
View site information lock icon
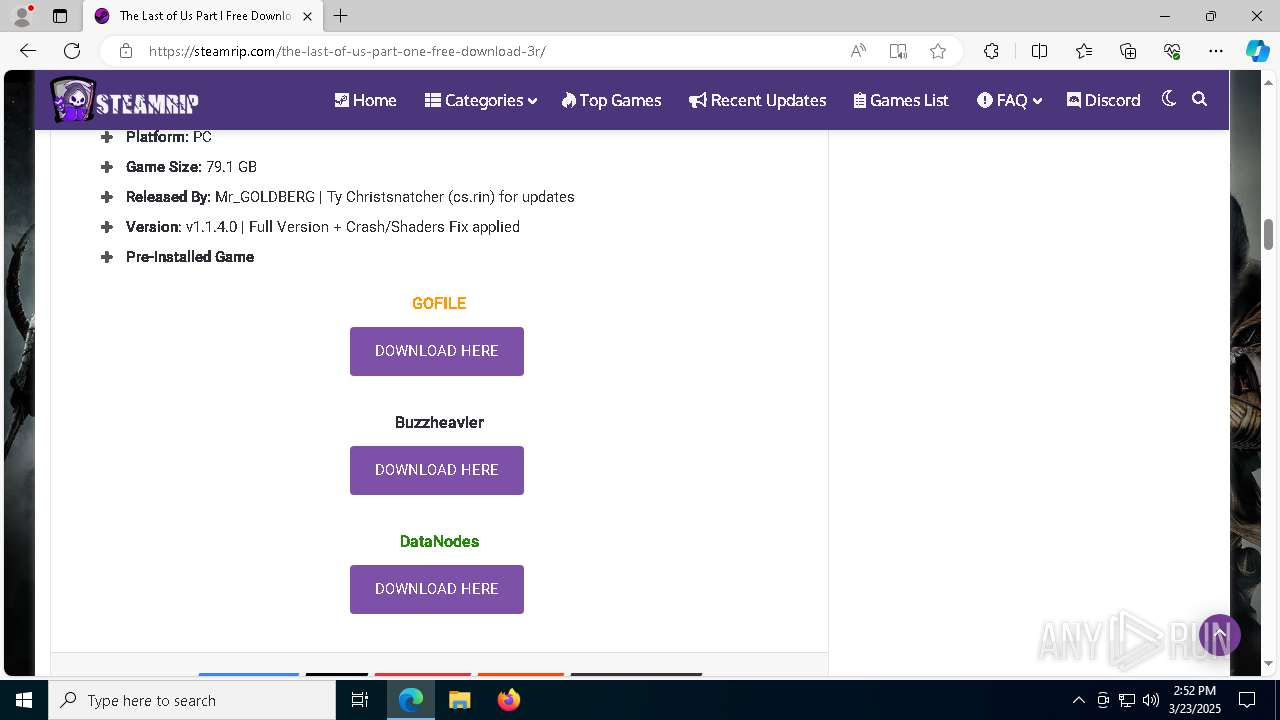(125, 51)
